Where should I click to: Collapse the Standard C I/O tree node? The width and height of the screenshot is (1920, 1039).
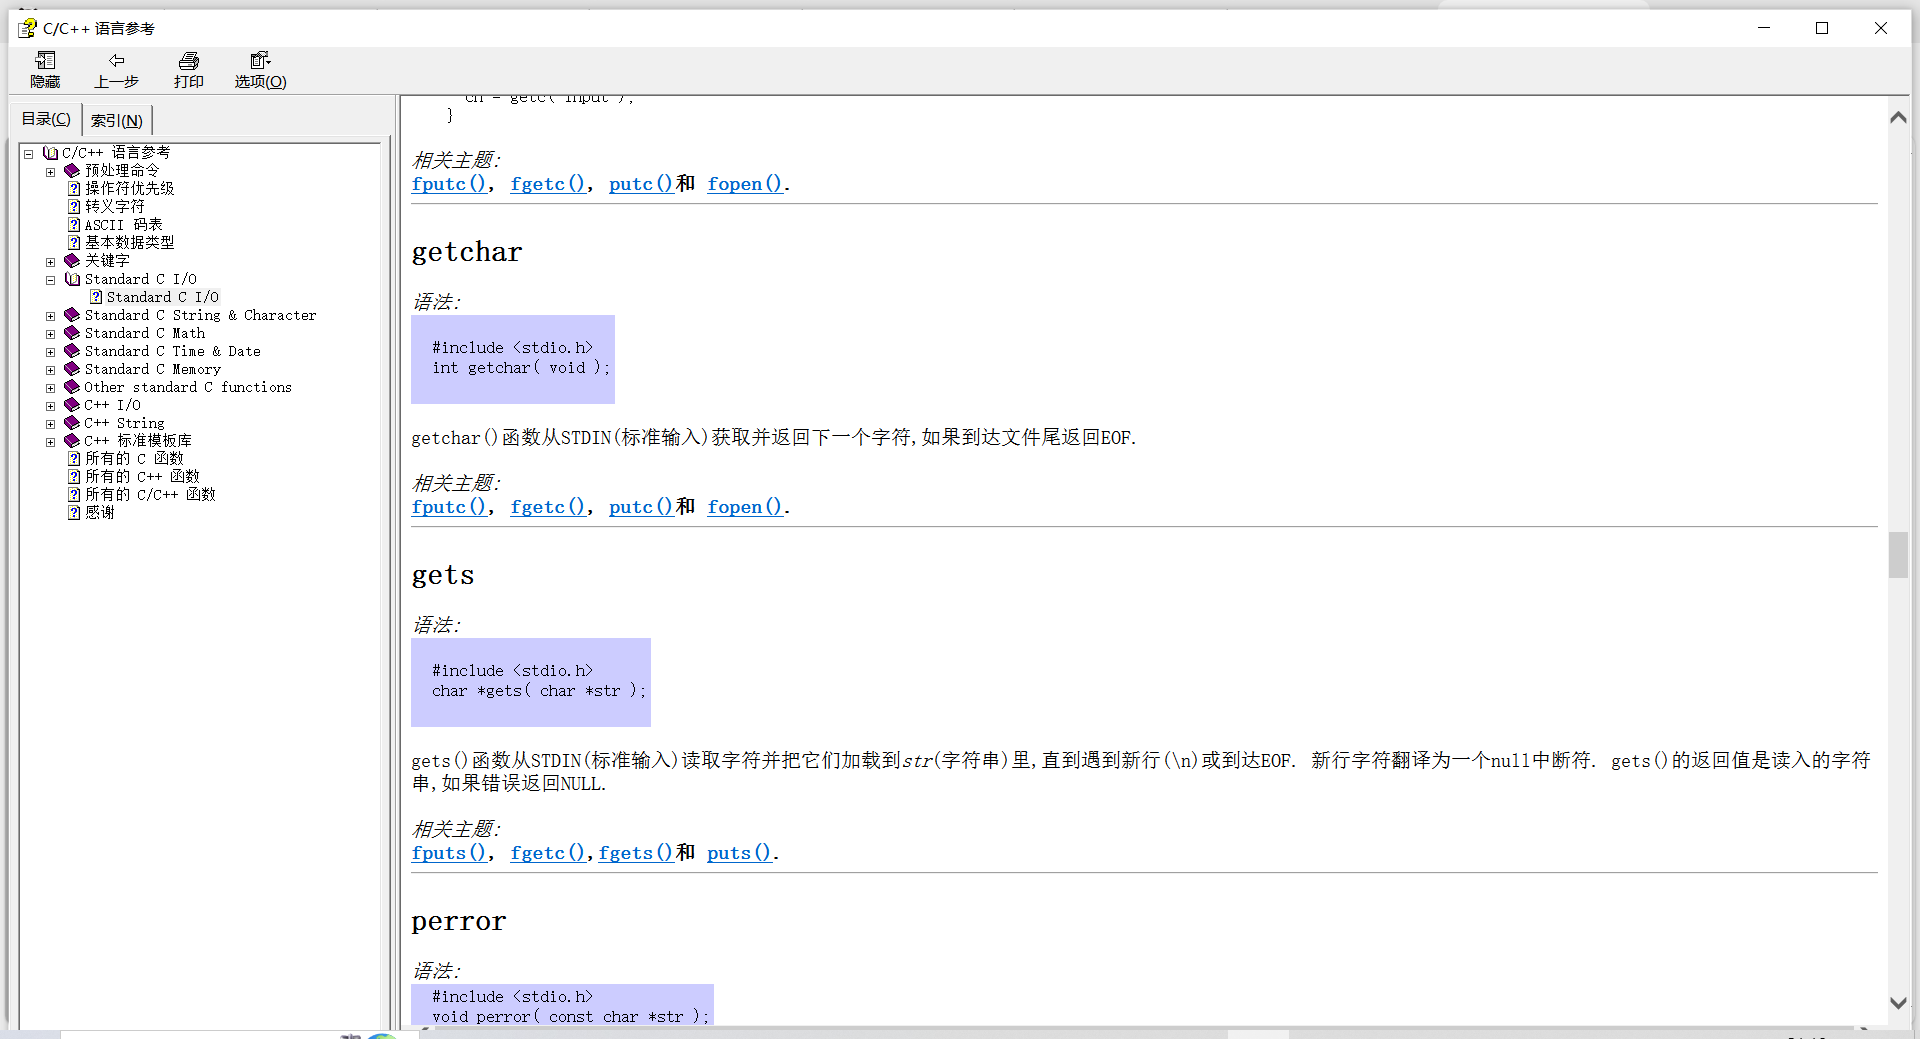pyautogui.click(x=51, y=280)
